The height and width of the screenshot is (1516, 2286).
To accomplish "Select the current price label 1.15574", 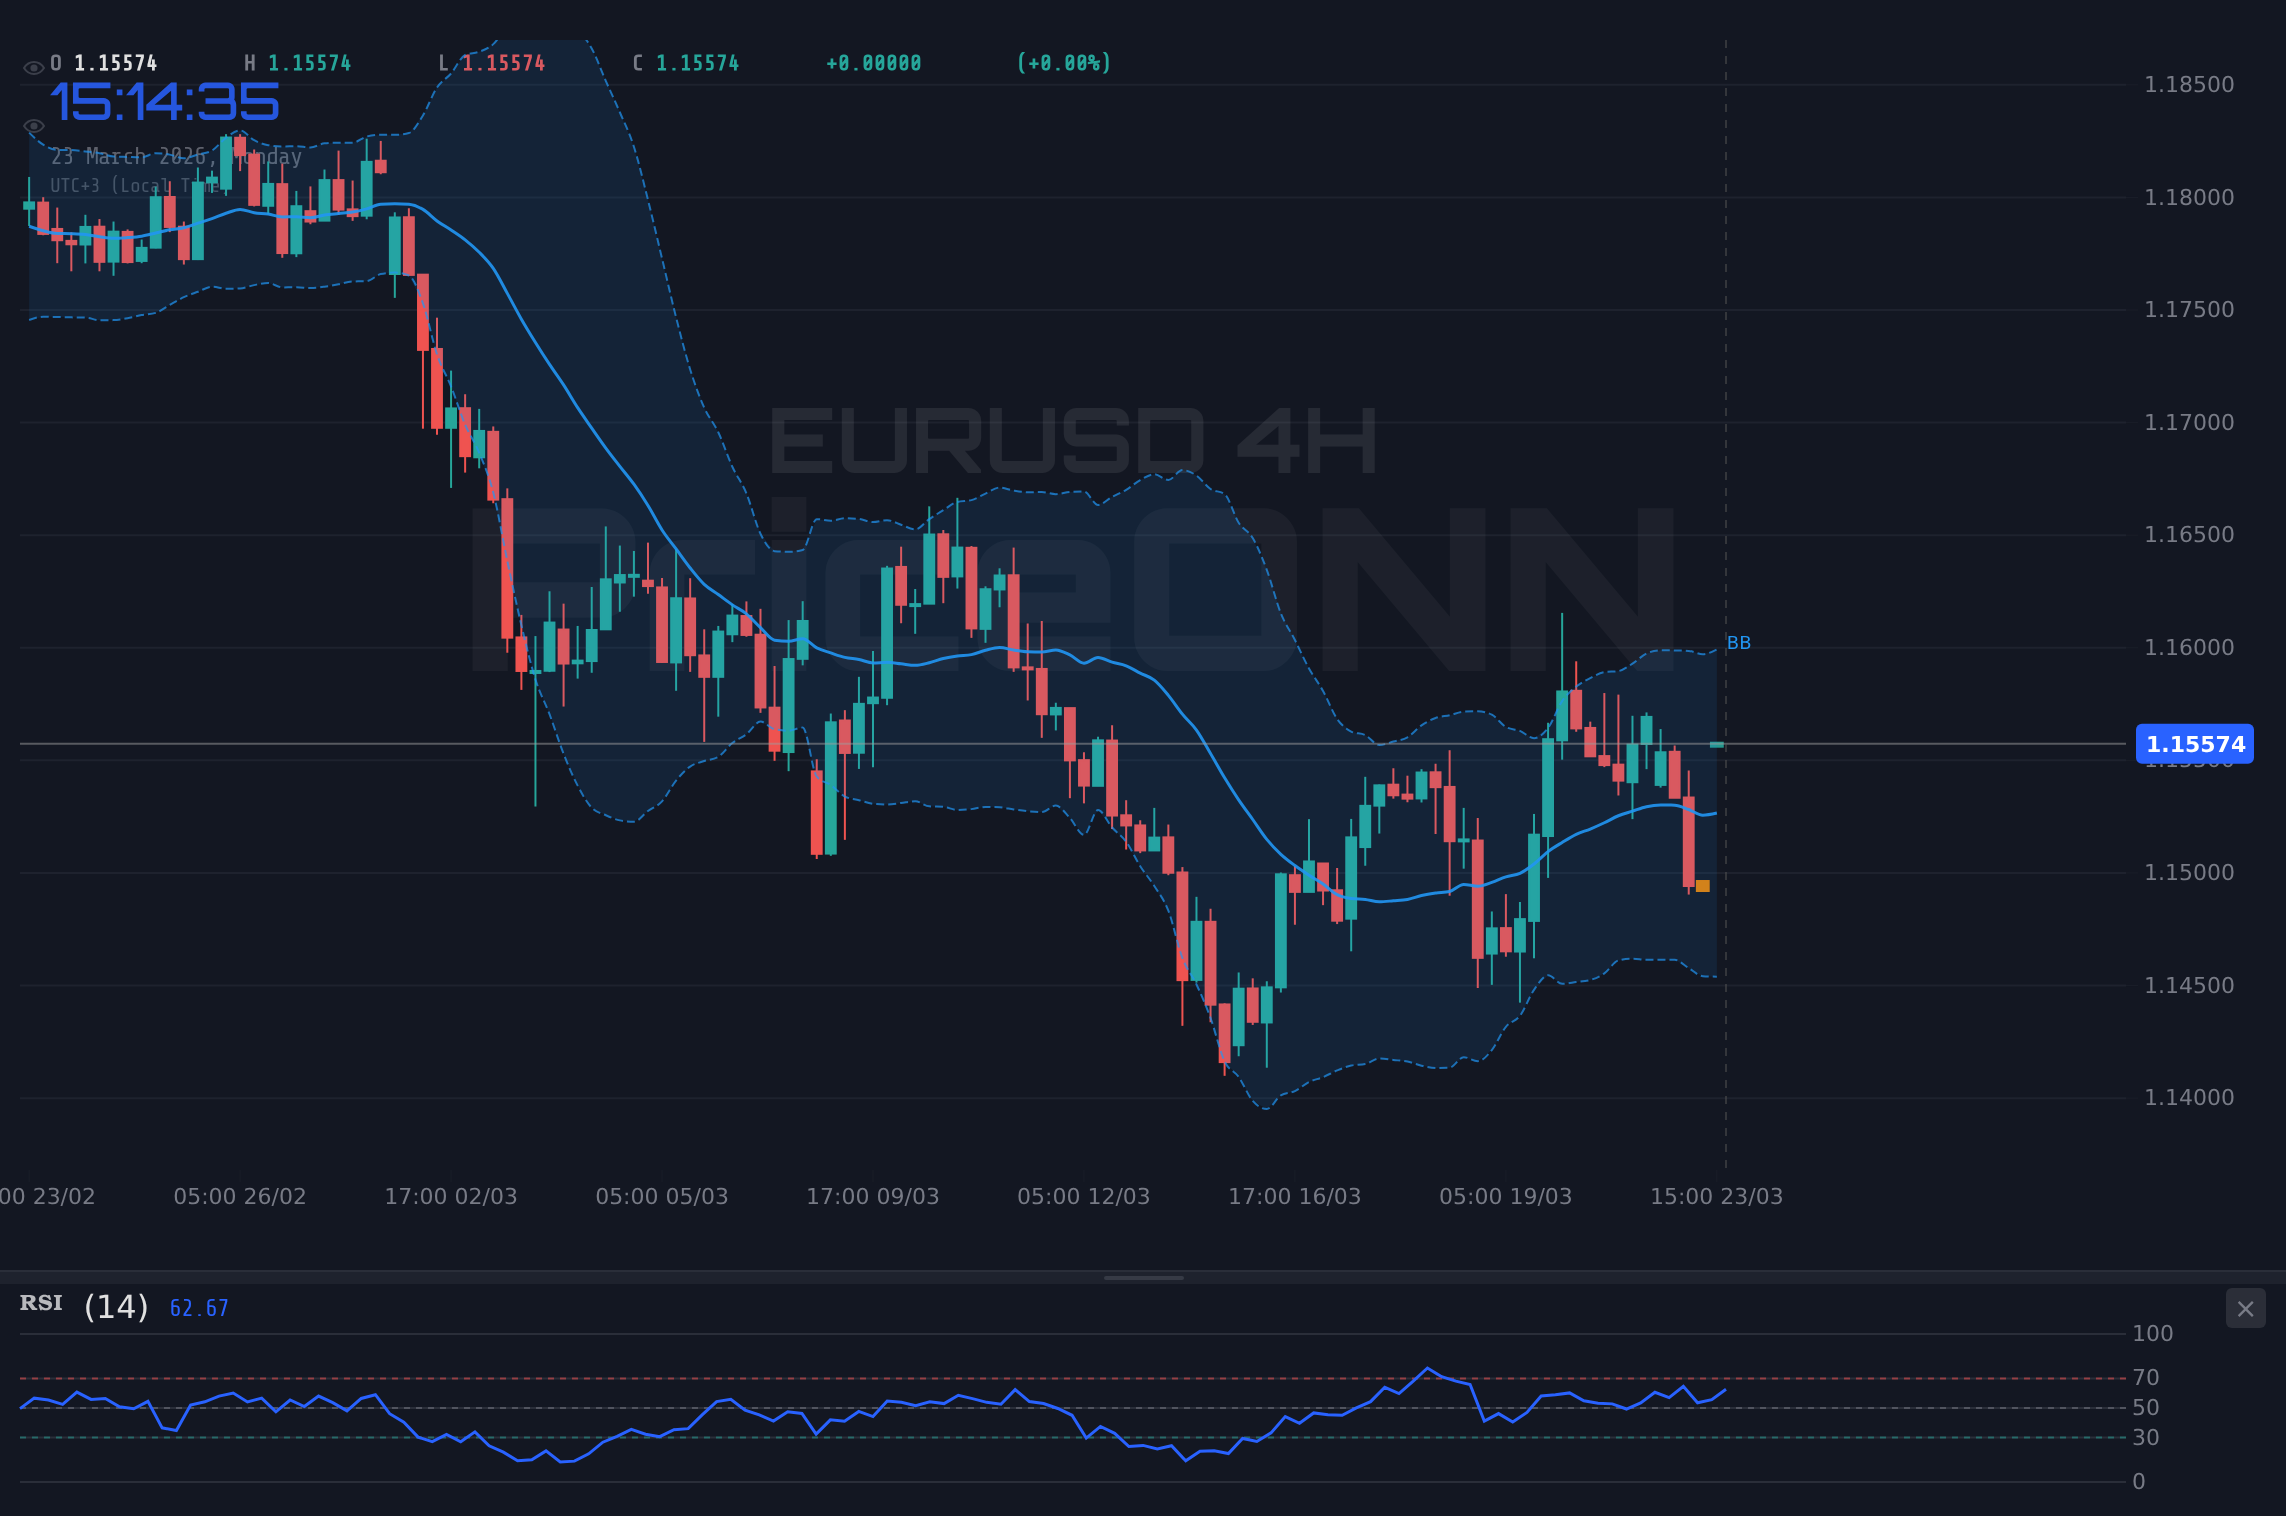I will (2195, 744).
